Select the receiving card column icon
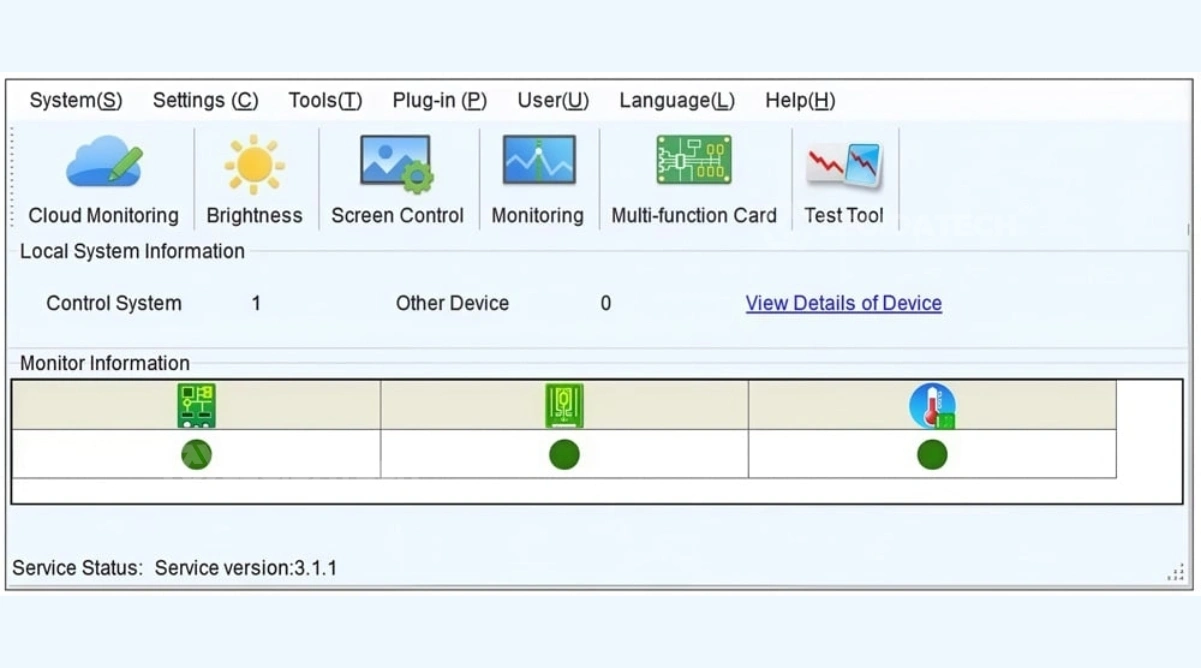This screenshot has height=668, width=1201. coord(564,406)
